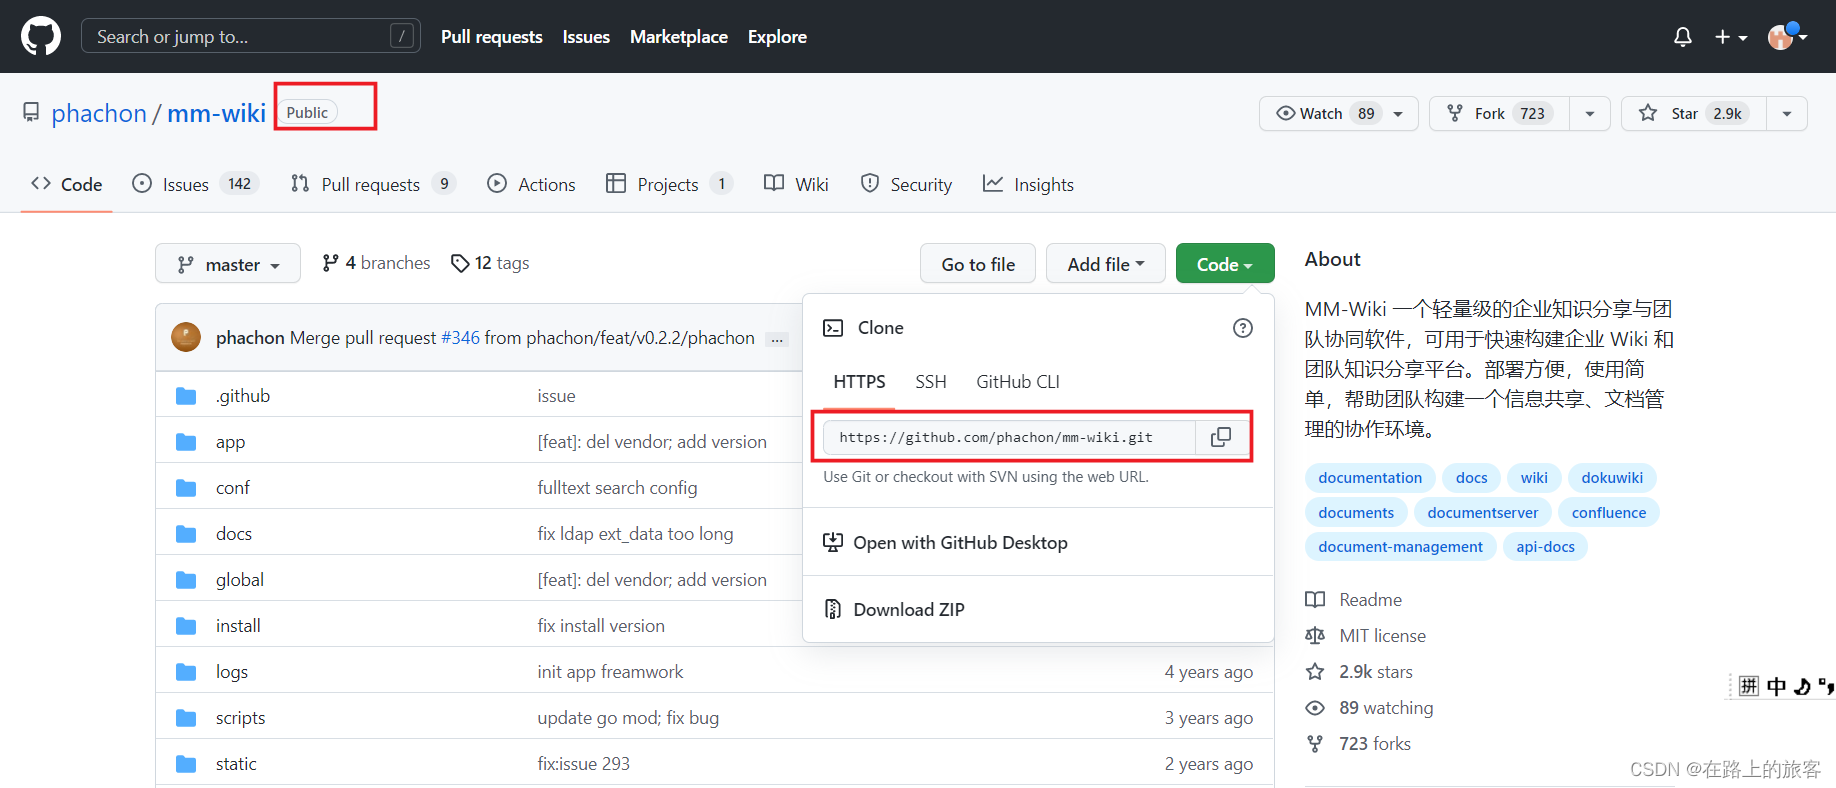
Task: Open the global folder
Action: click(240, 580)
